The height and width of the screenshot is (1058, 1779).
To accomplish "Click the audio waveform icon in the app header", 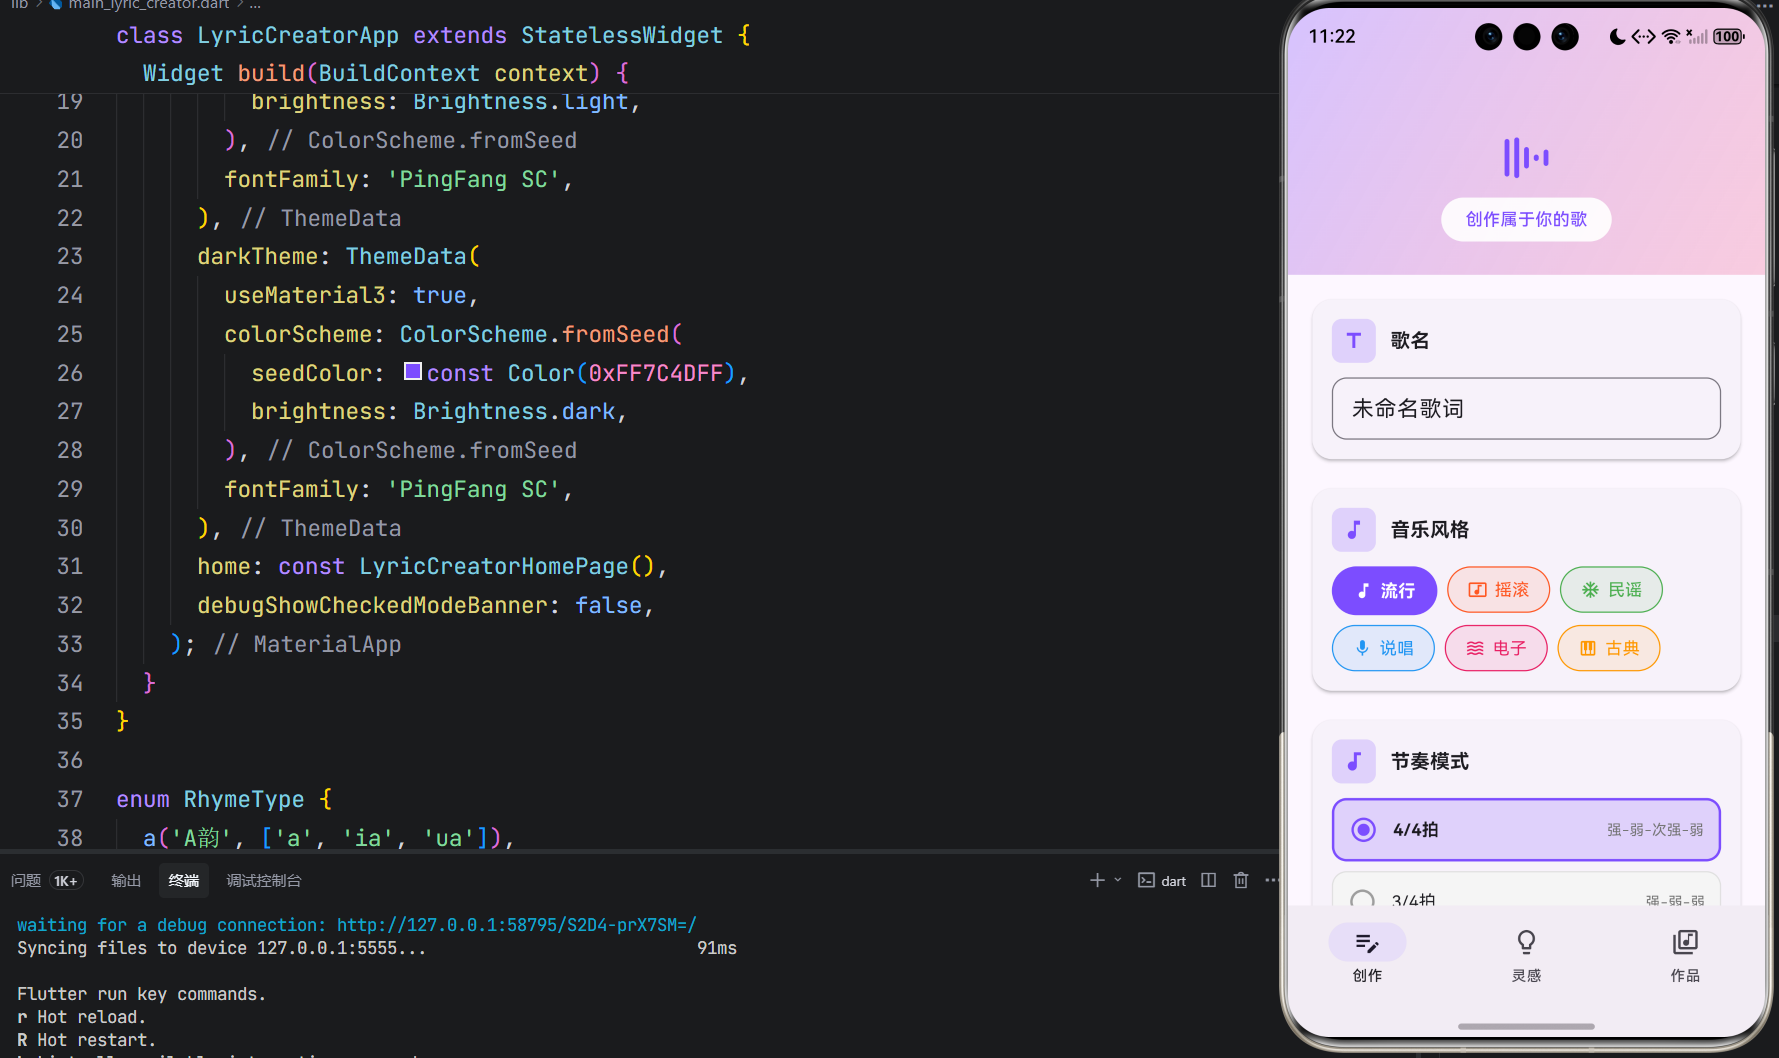I will tap(1526, 157).
